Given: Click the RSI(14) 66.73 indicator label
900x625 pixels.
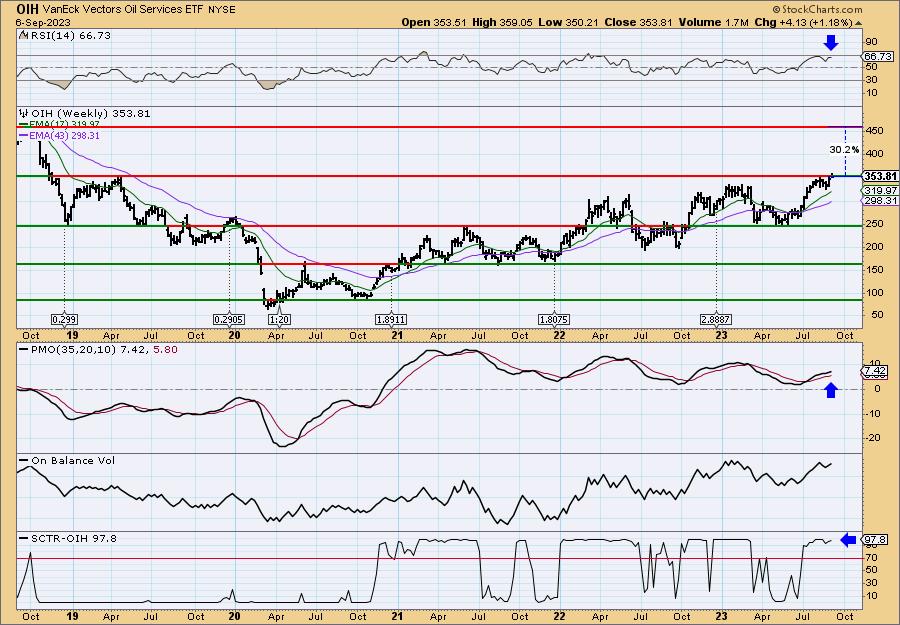Looking at the screenshot, I should (x=69, y=36).
